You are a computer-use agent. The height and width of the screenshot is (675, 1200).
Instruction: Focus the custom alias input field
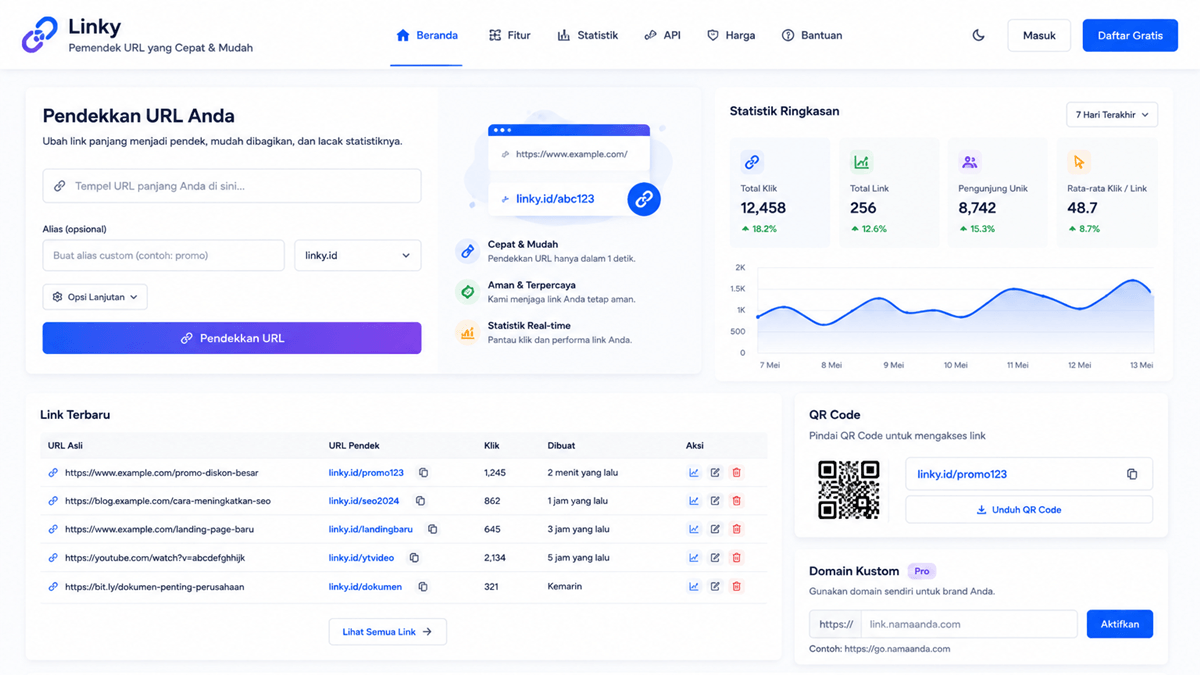coord(164,255)
